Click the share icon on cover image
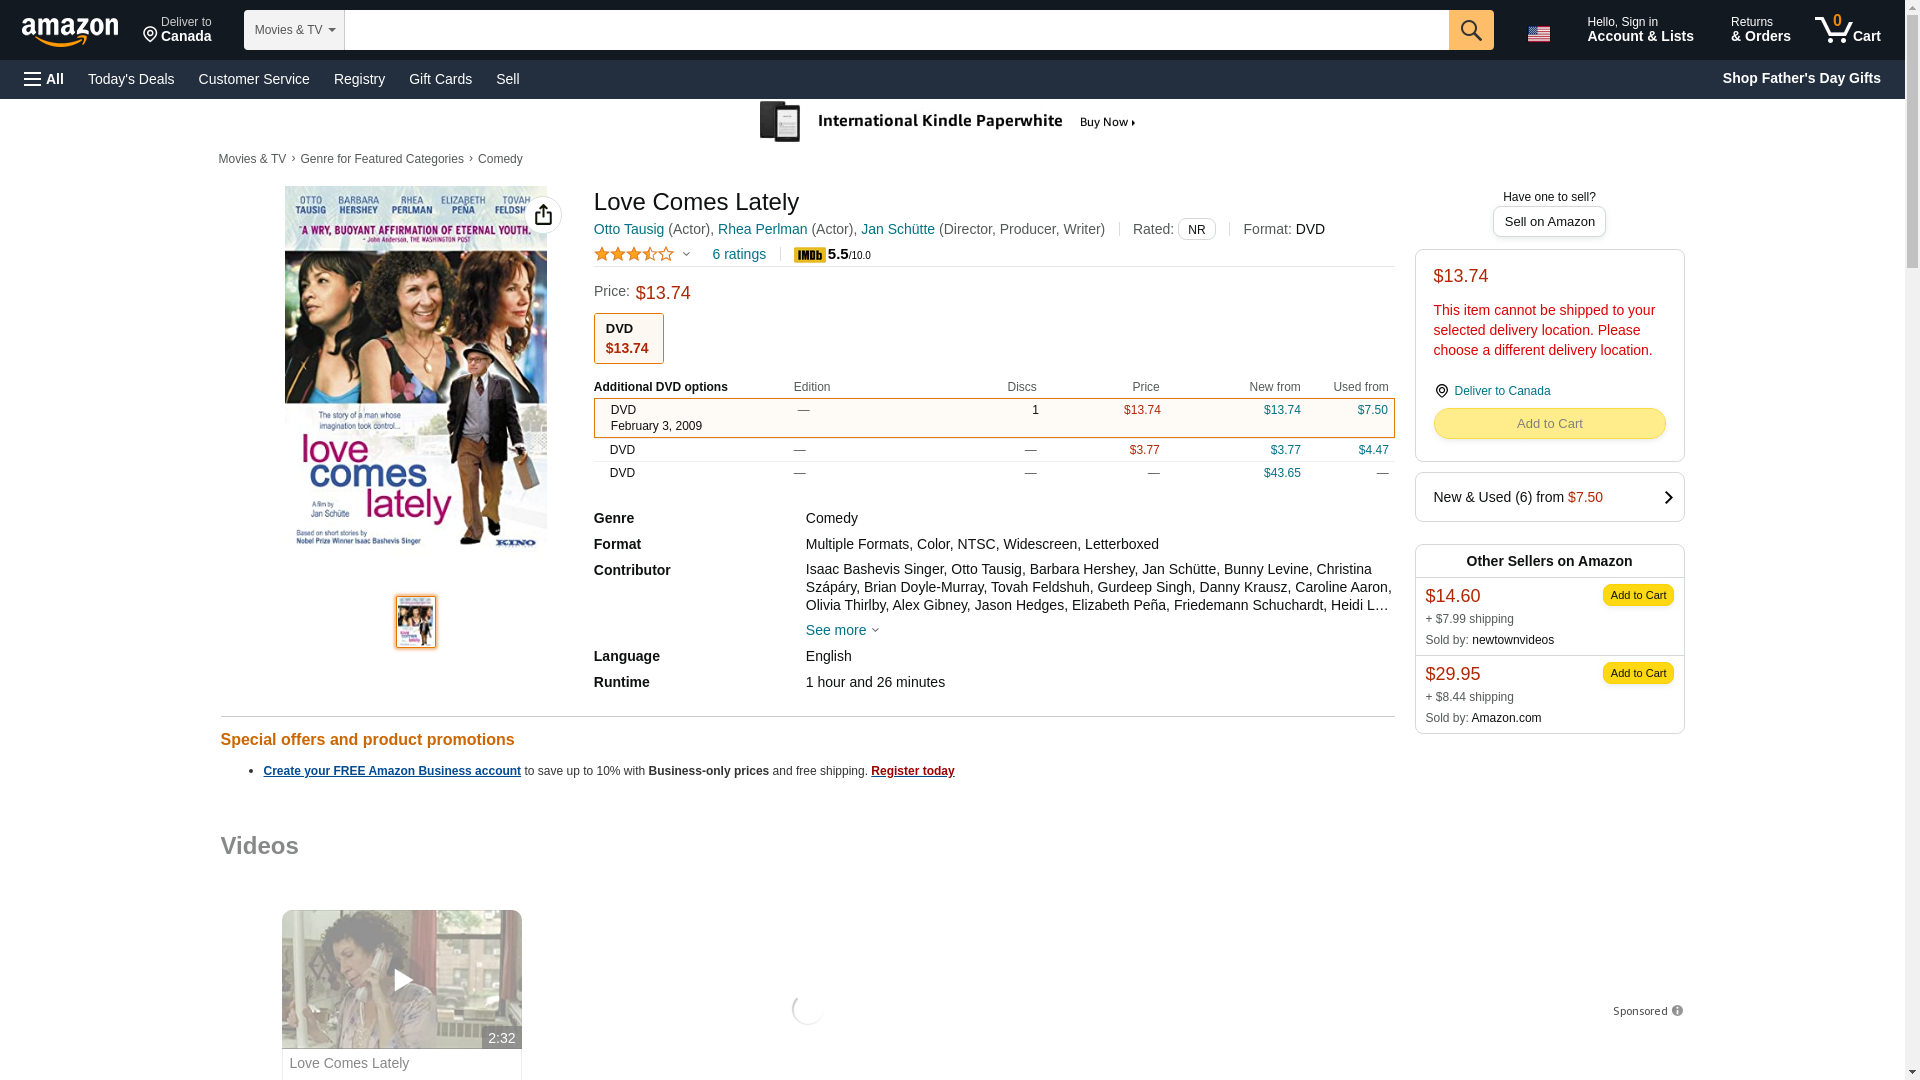Image resolution: width=1920 pixels, height=1080 pixels. 543,215
